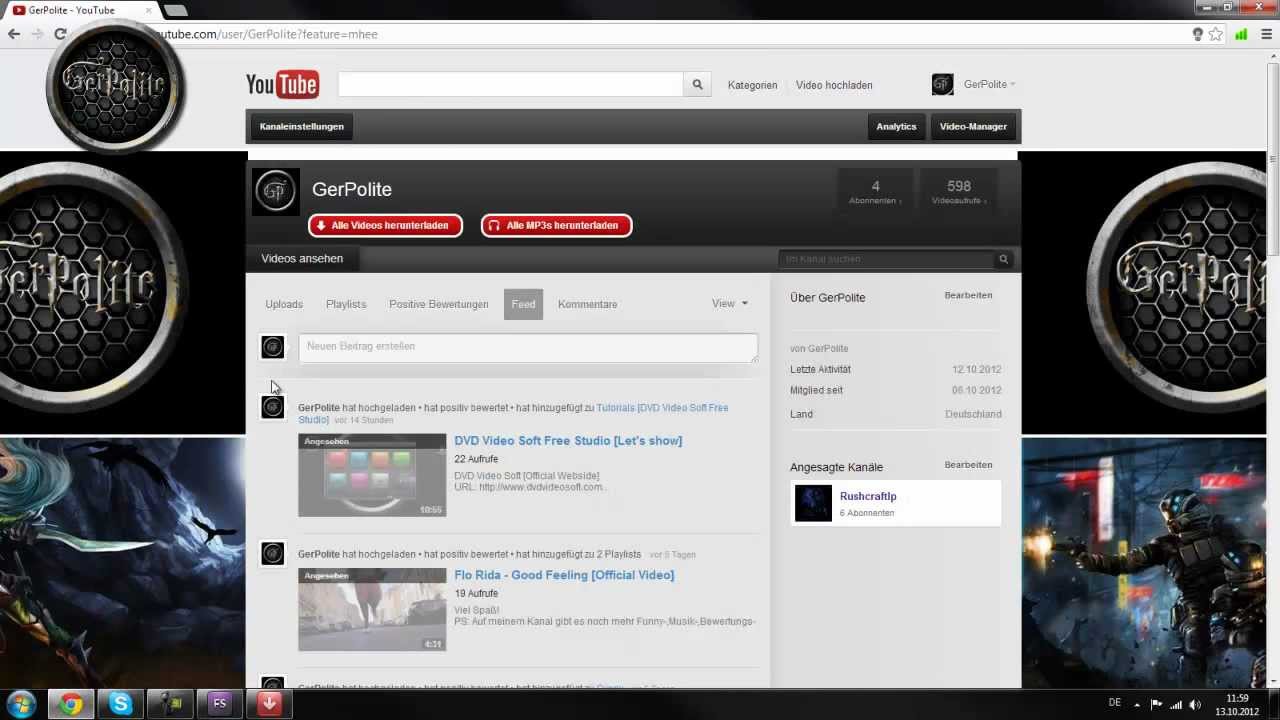This screenshot has width=1280, height=720.
Task: Click the Neuen Beitrag erstellen field
Action: pyautogui.click(x=528, y=347)
